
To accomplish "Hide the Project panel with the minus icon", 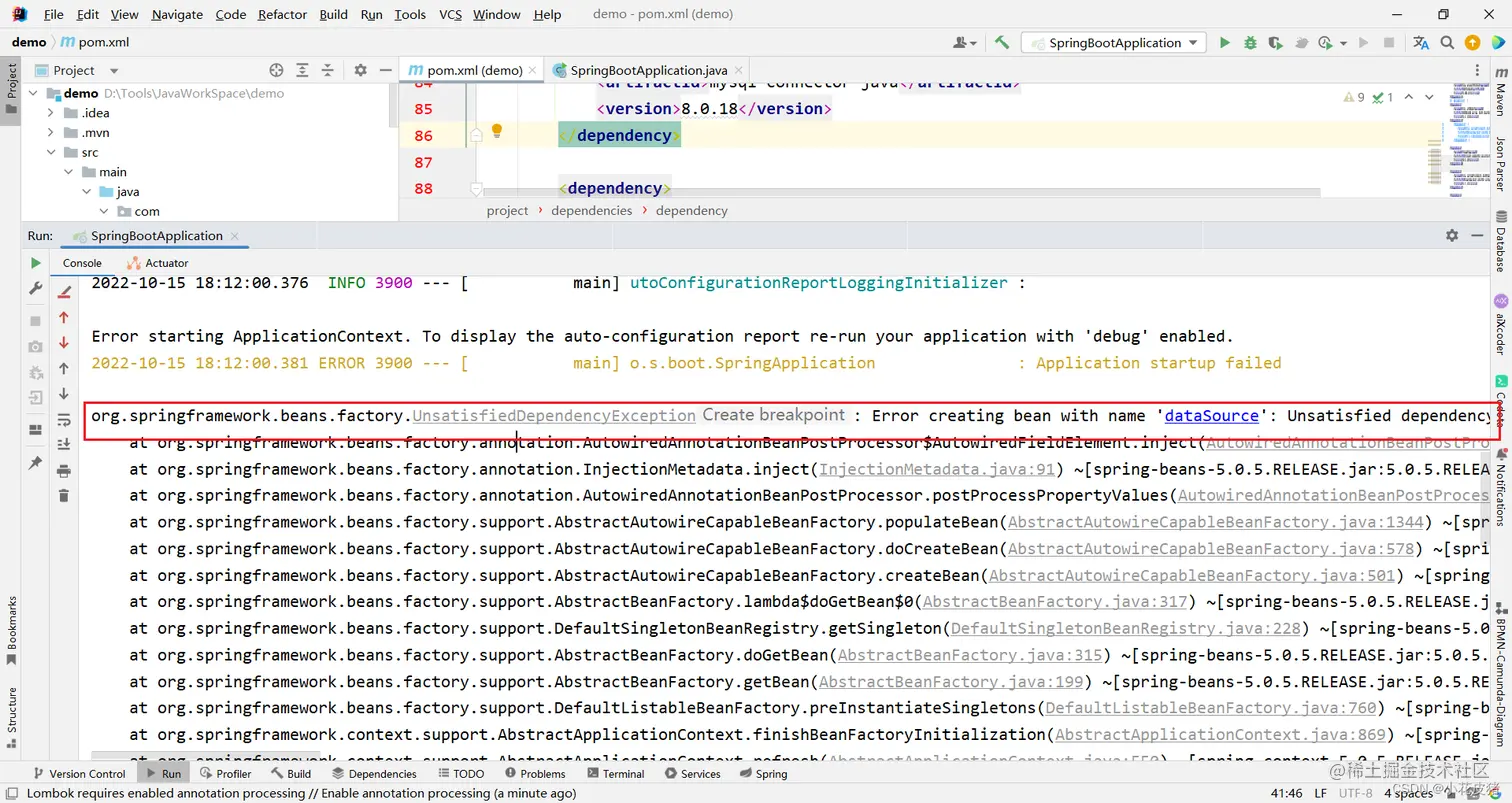I will (x=385, y=70).
